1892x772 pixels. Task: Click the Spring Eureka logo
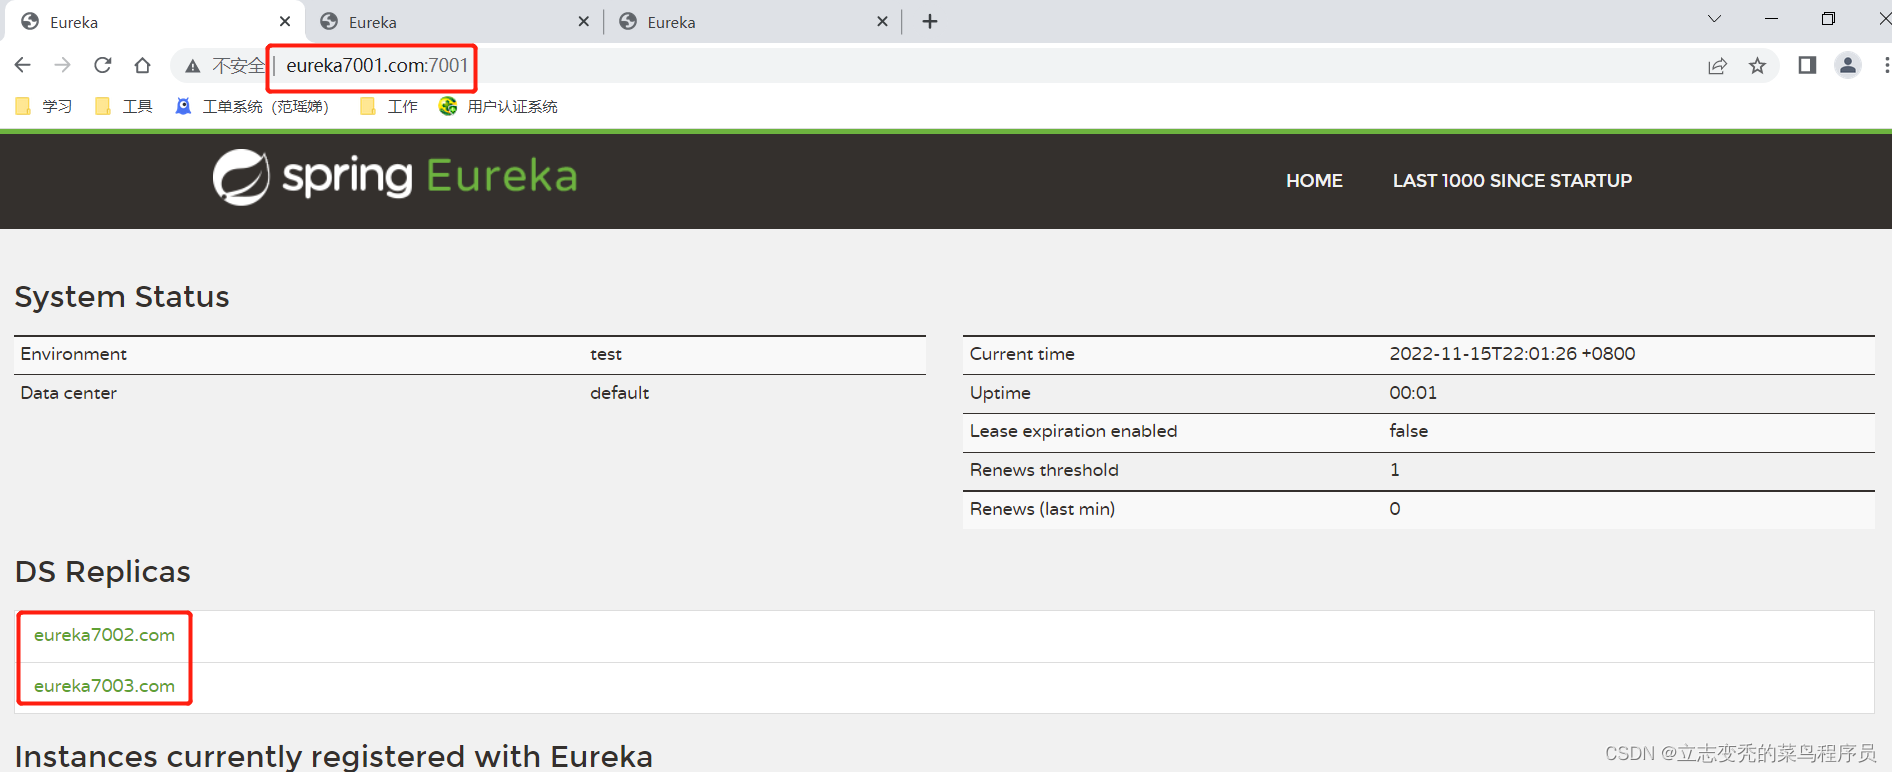[395, 177]
